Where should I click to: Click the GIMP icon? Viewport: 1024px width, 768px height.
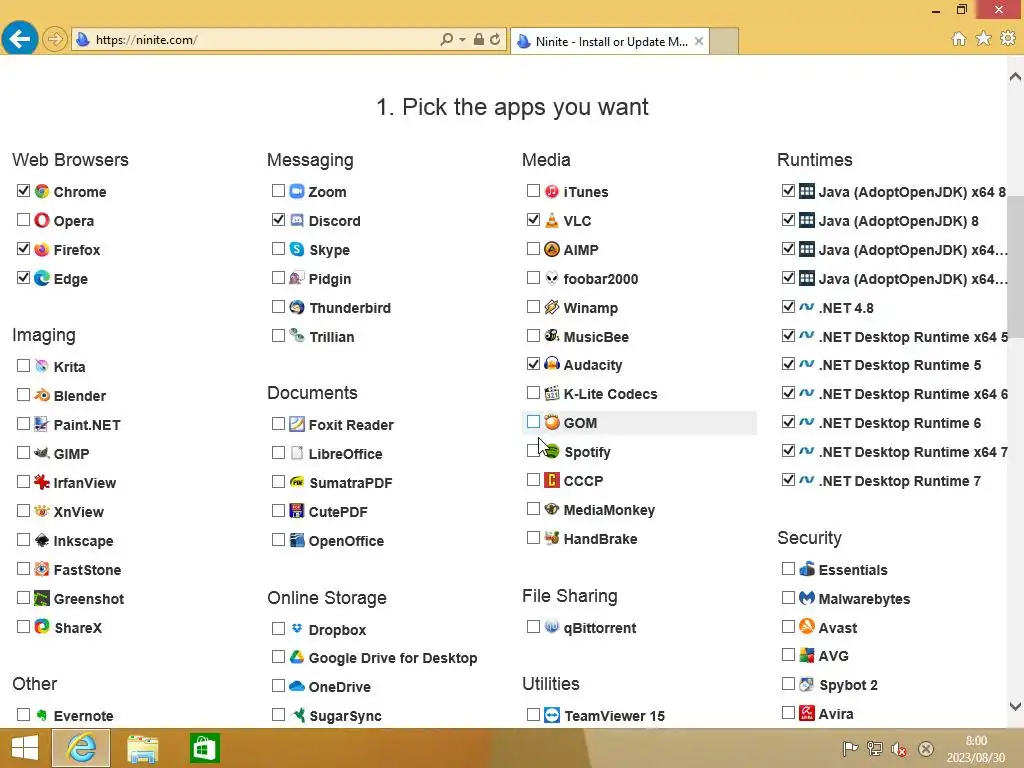click(42, 453)
